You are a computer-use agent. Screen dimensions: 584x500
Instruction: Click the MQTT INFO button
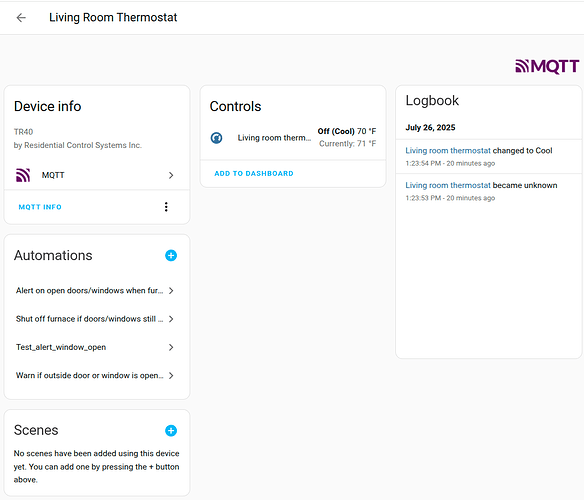(x=40, y=207)
